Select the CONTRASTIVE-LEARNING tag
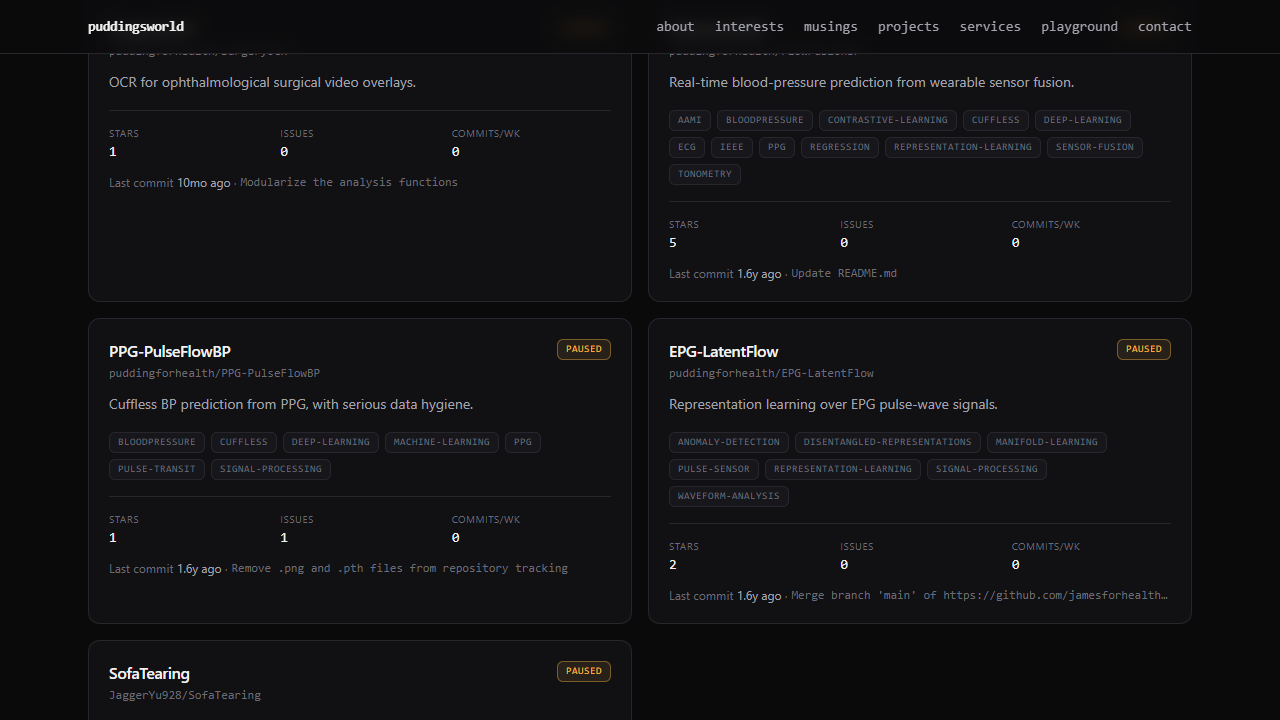Viewport: 1280px width, 720px height. [x=888, y=120]
